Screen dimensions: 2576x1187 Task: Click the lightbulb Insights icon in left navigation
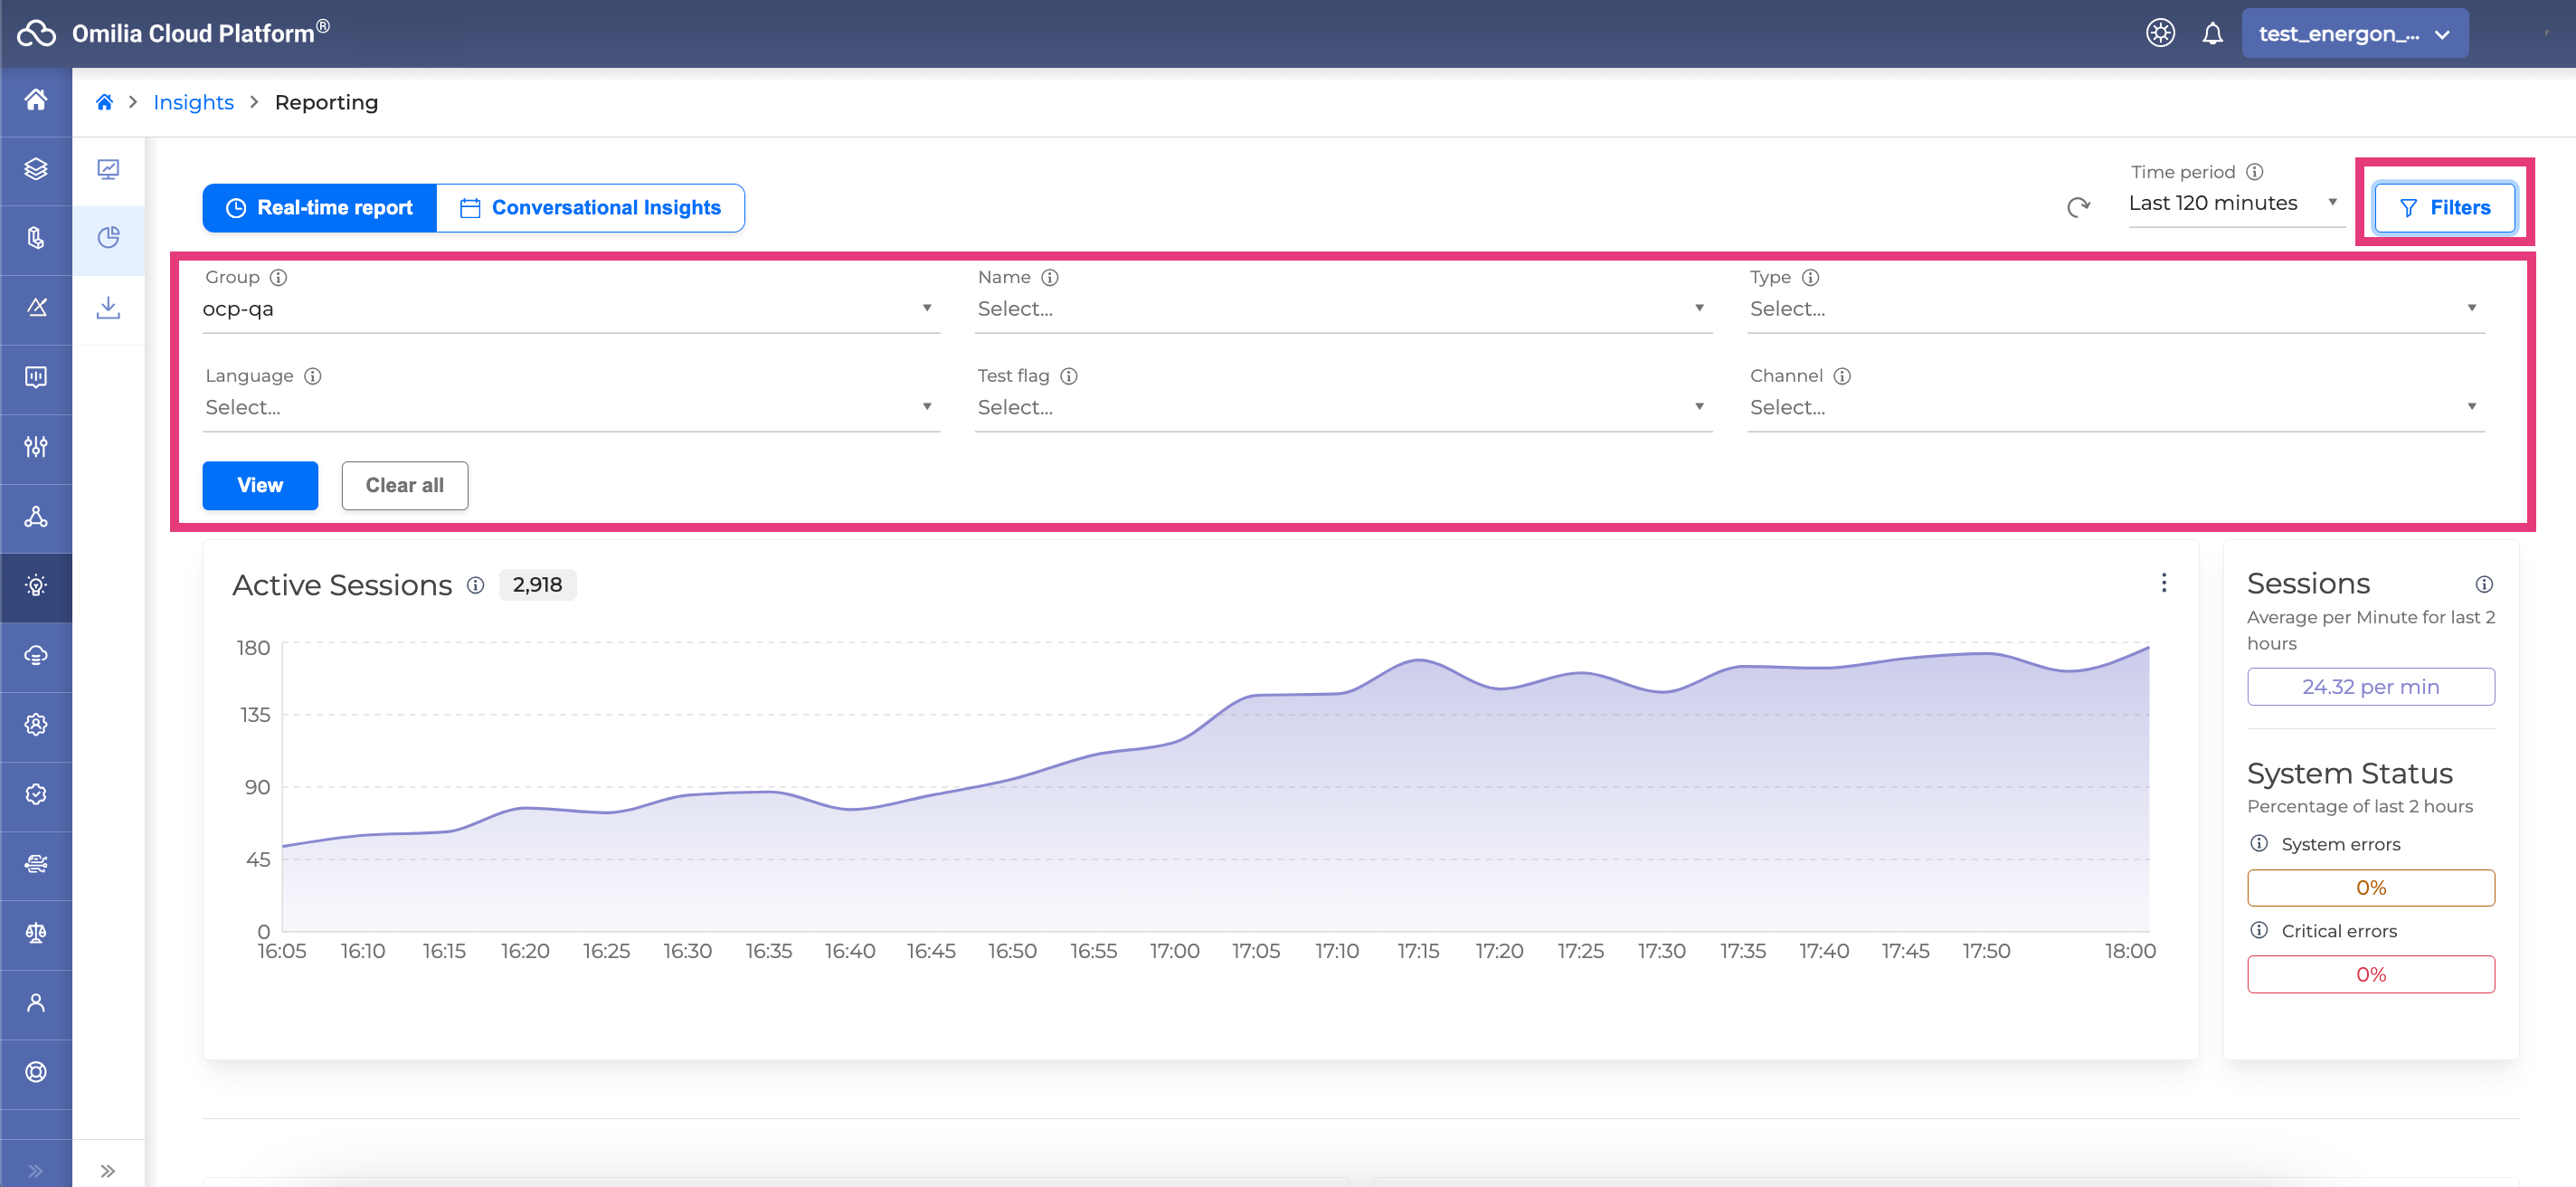(x=36, y=586)
